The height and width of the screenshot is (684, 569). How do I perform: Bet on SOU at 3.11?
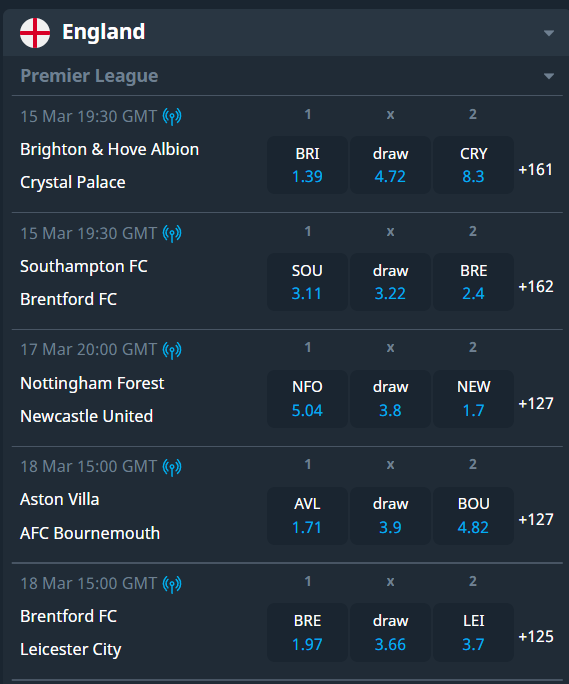pyautogui.click(x=307, y=282)
